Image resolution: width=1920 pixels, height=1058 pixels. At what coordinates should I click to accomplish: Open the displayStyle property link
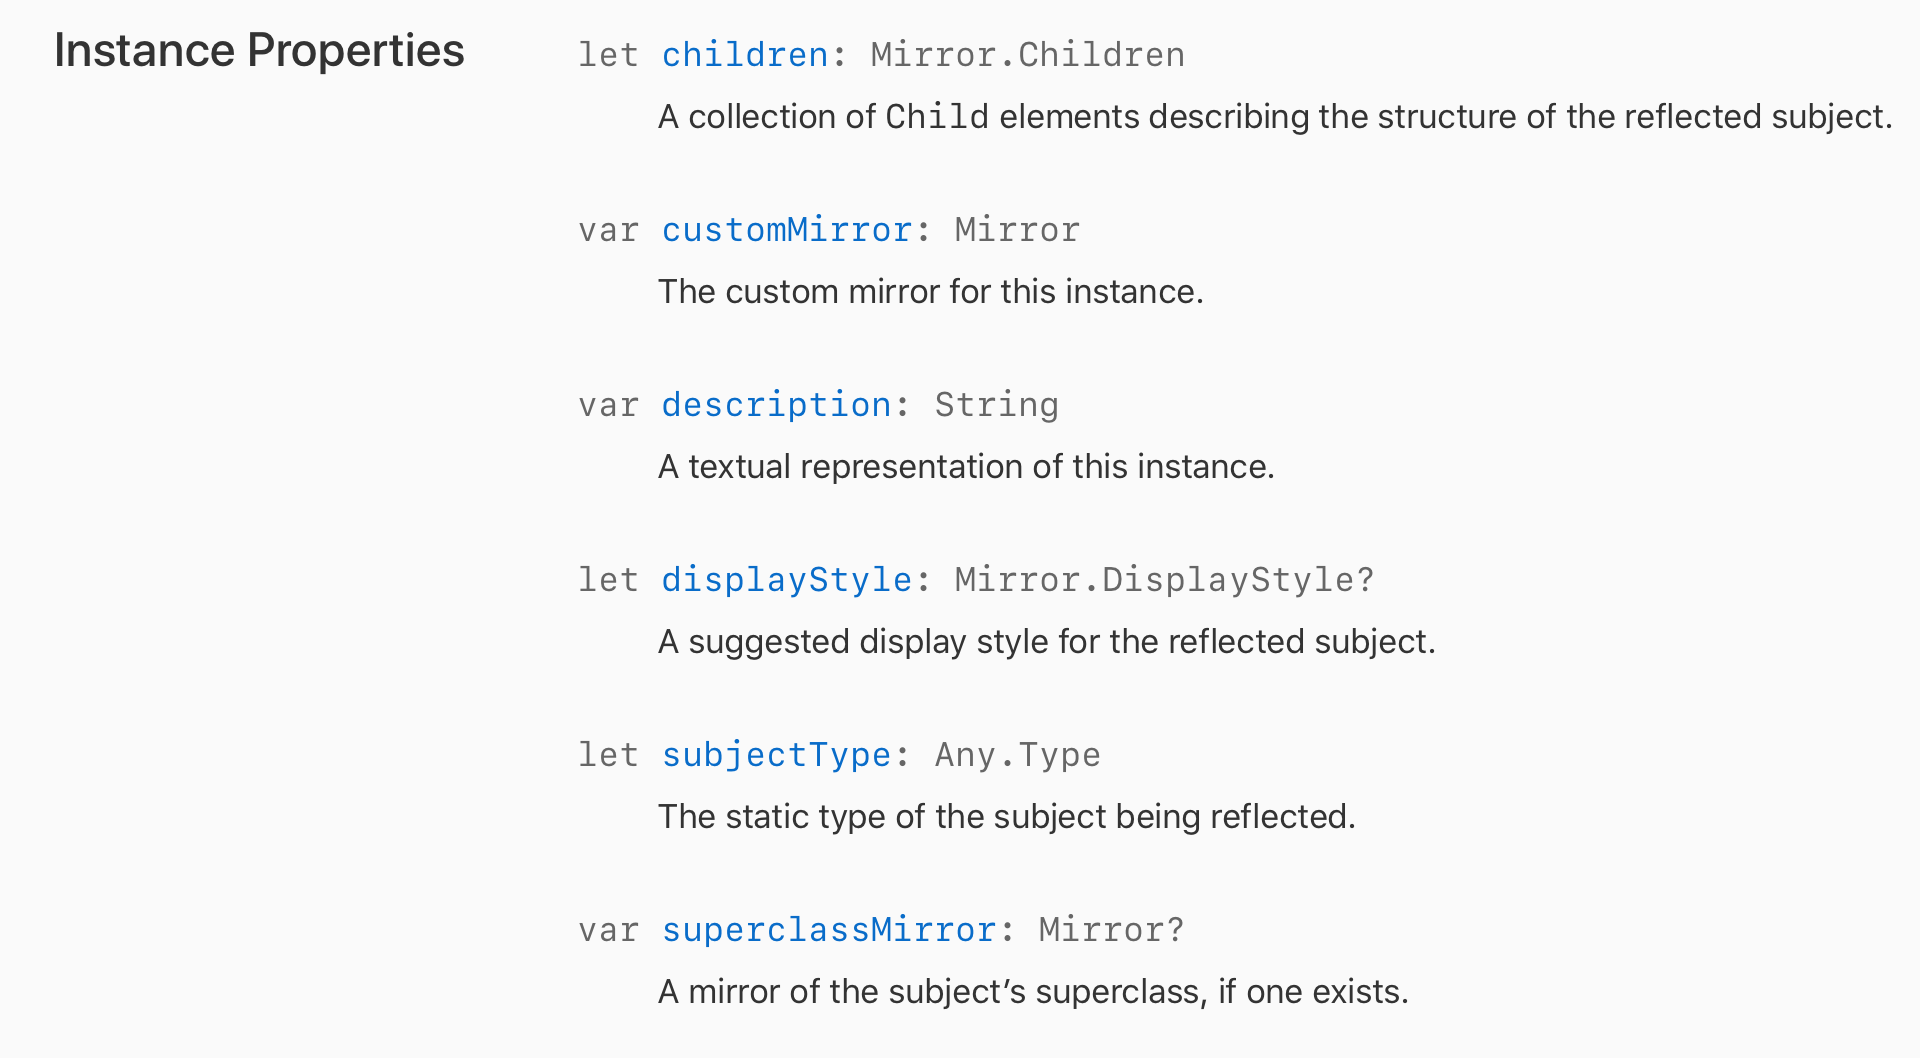point(787,580)
